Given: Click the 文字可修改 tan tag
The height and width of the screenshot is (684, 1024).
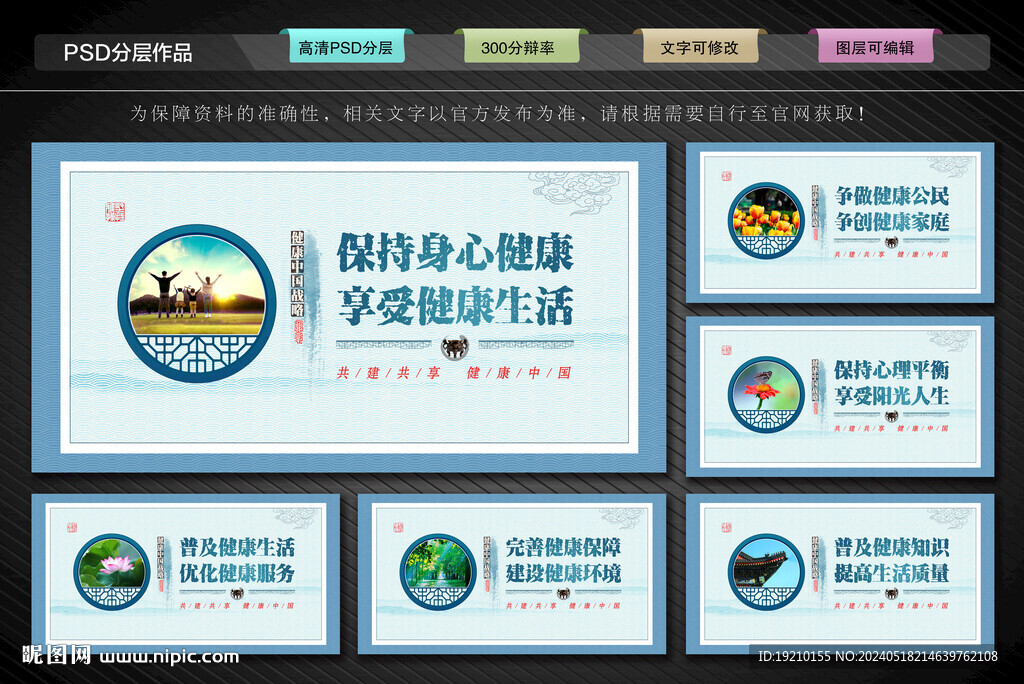Looking at the screenshot, I should pyautogui.click(x=700, y=48).
